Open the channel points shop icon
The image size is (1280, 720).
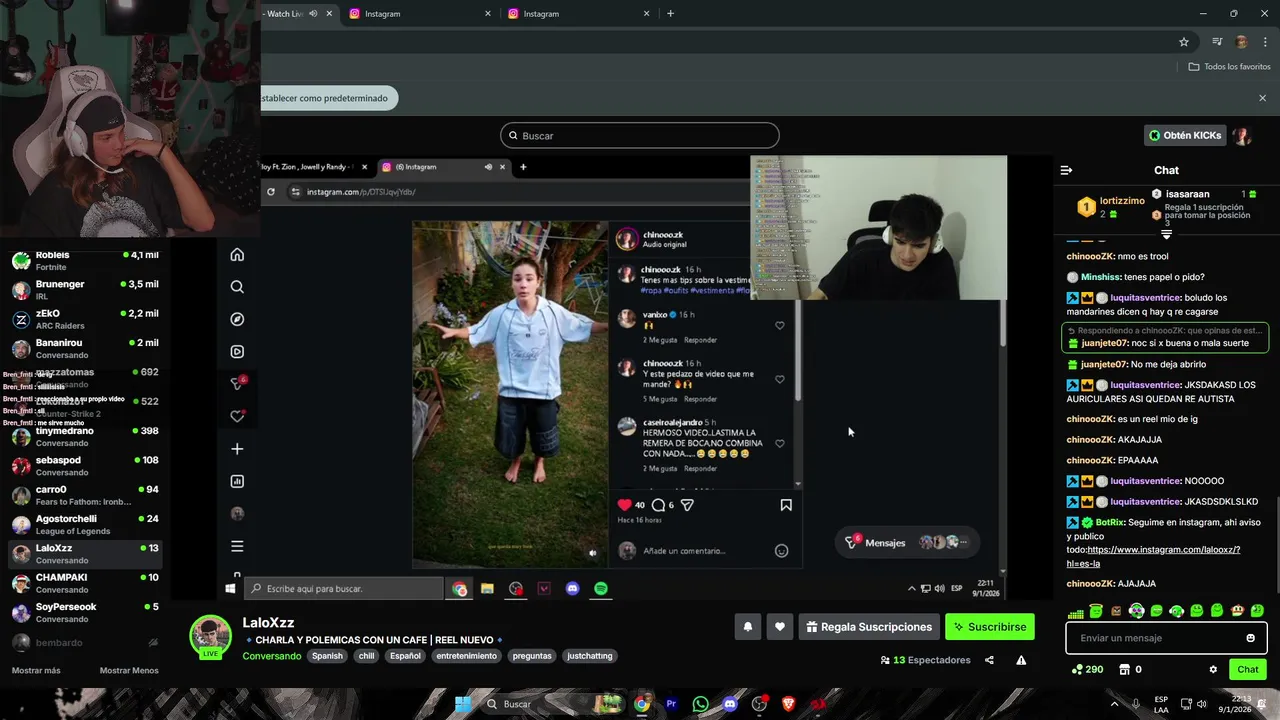[x=1124, y=670]
